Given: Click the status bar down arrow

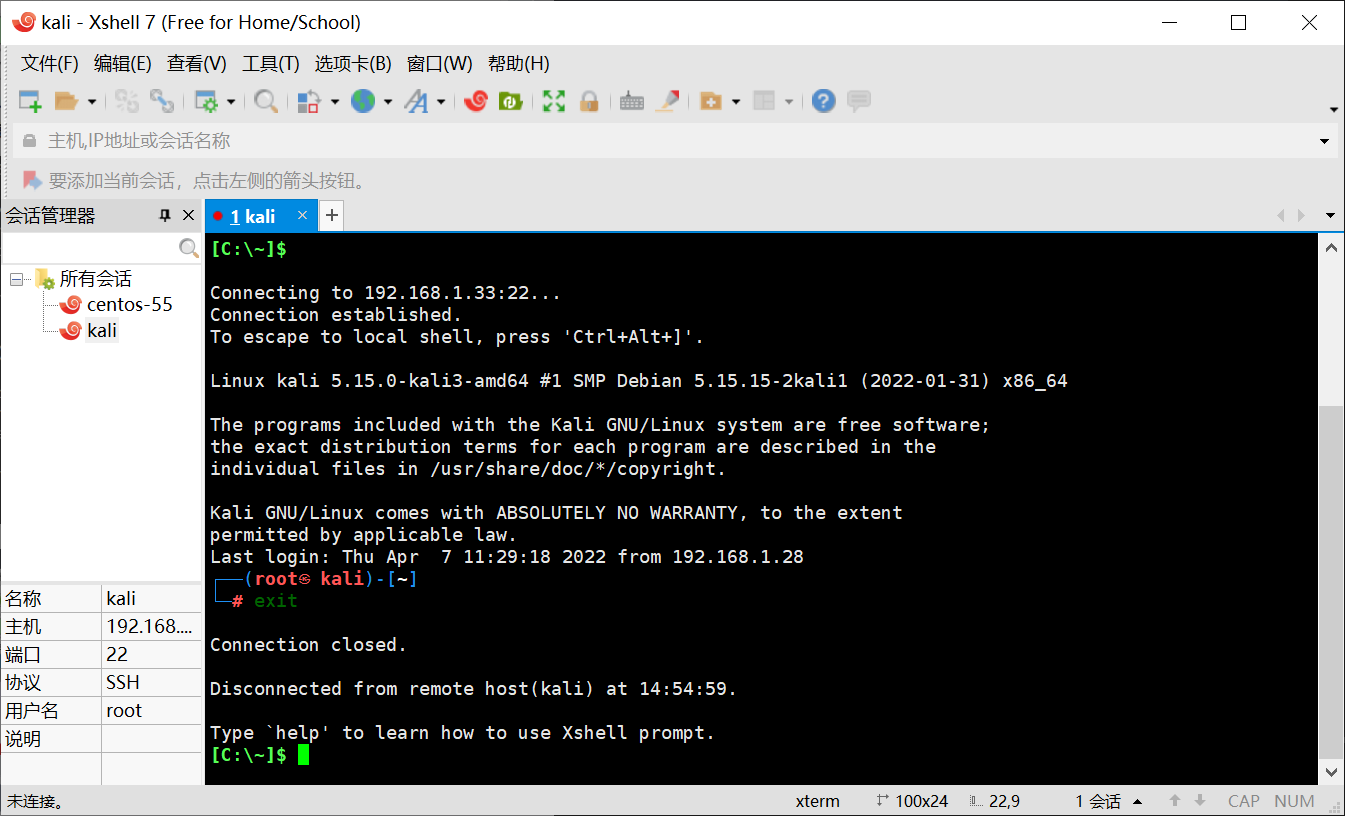Looking at the screenshot, I should [x=1200, y=801].
